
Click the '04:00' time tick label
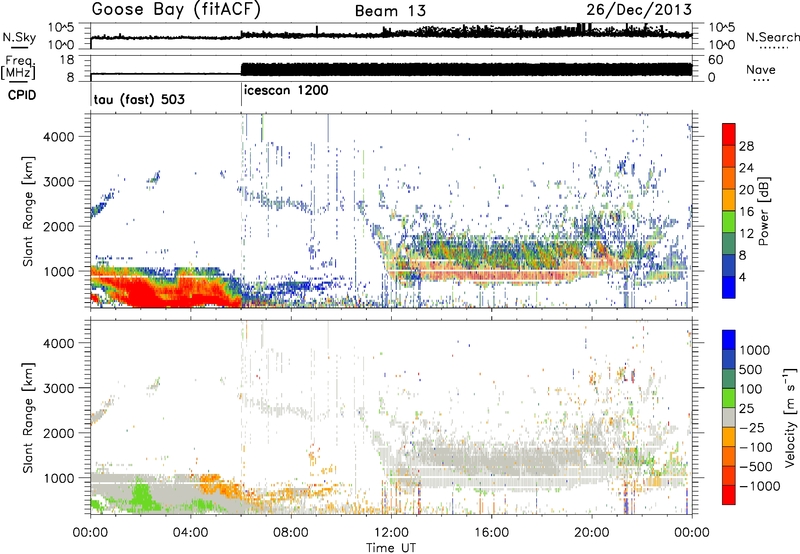pos(190,533)
